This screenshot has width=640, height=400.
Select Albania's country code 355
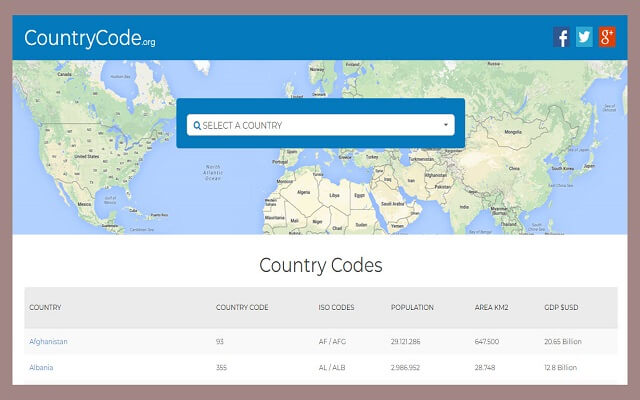[x=221, y=367]
